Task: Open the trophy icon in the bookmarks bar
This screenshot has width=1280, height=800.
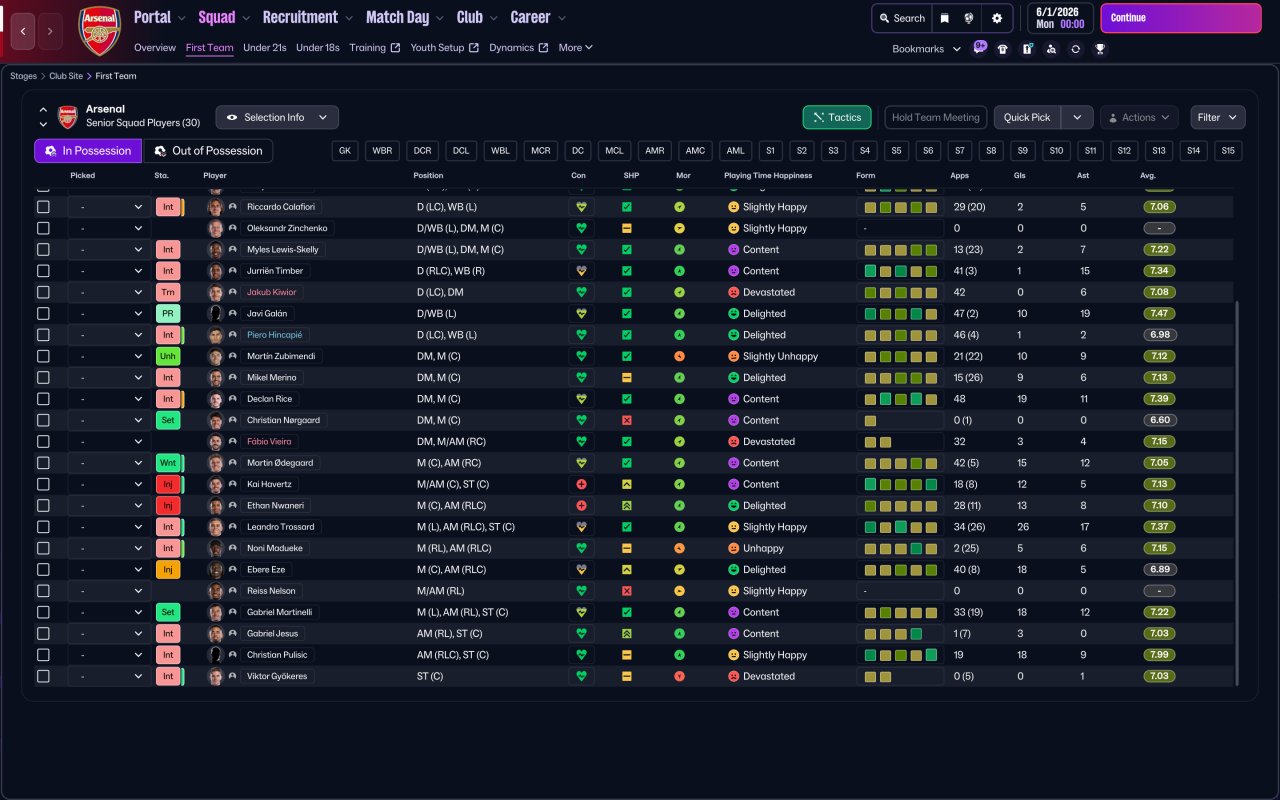Action: [x=1100, y=49]
